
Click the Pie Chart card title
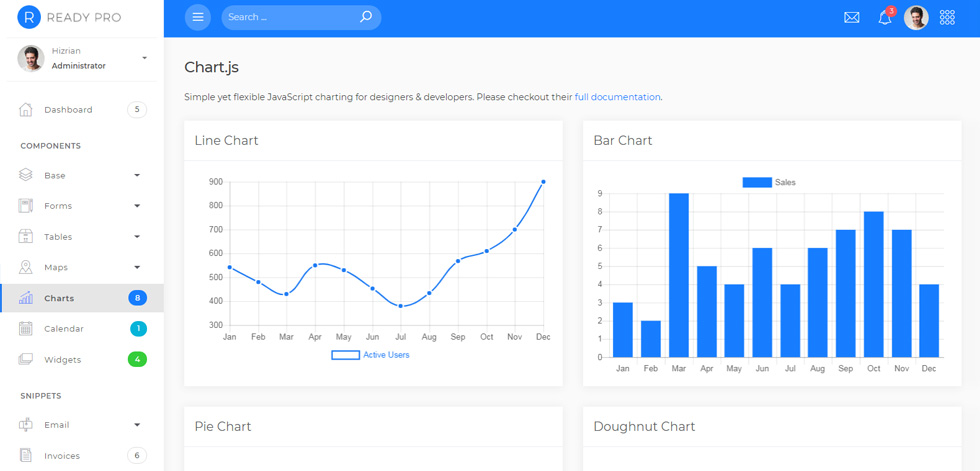click(222, 427)
